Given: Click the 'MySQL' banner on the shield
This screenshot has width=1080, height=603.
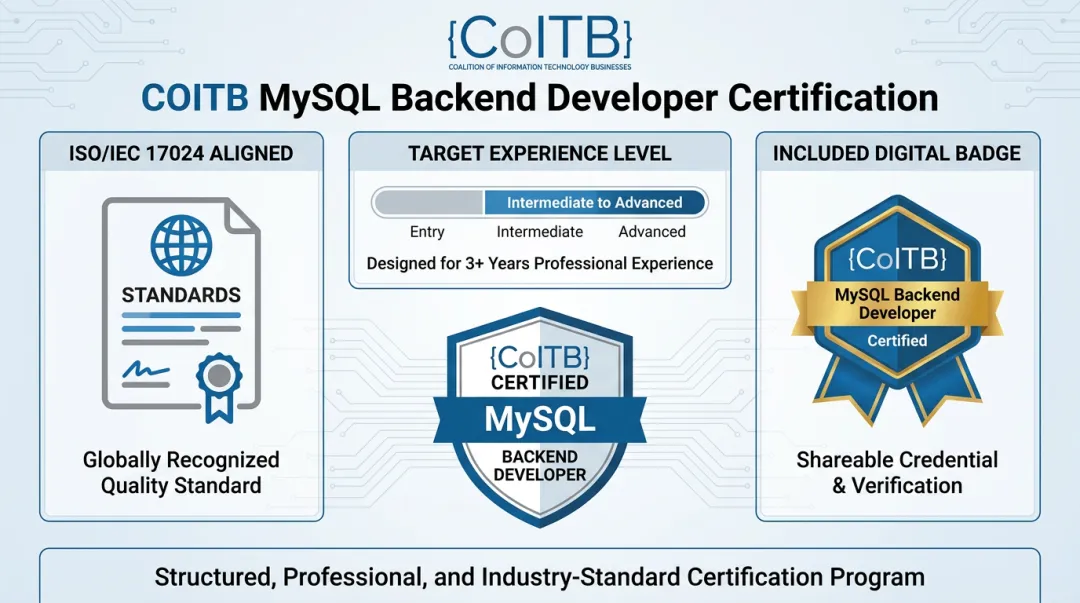Looking at the screenshot, I should [x=539, y=420].
